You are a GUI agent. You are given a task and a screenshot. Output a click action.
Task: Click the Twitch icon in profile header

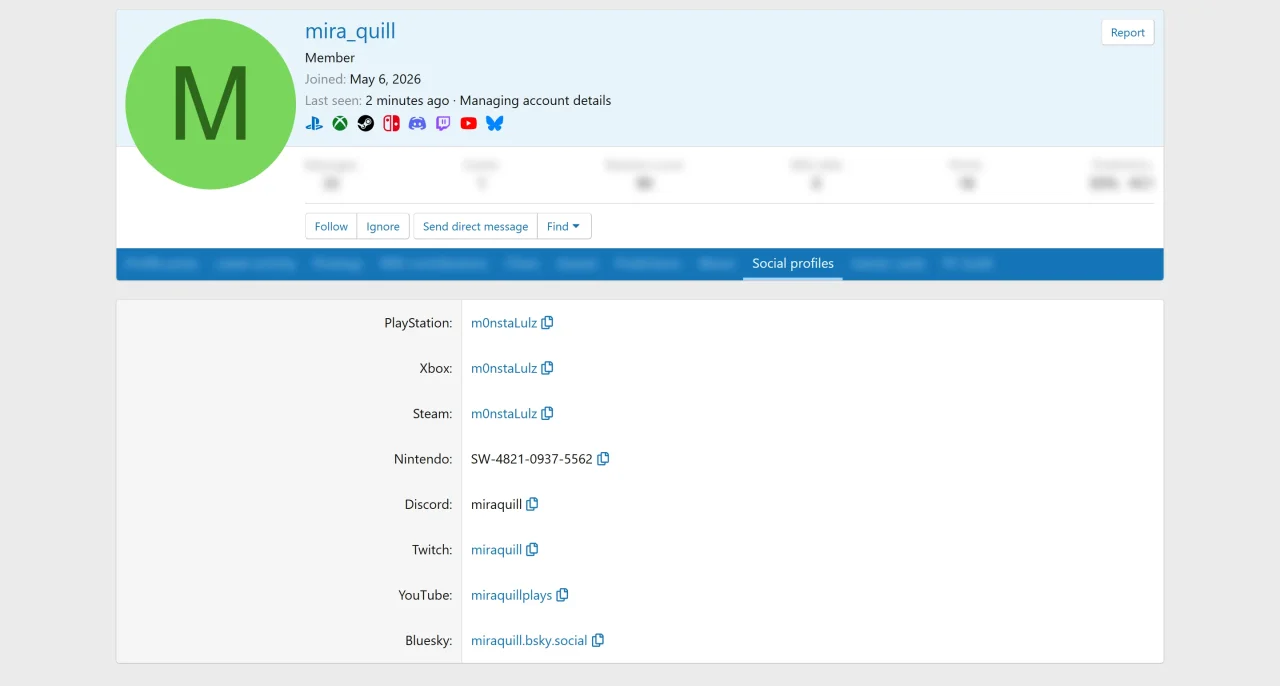pyautogui.click(x=443, y=123)
